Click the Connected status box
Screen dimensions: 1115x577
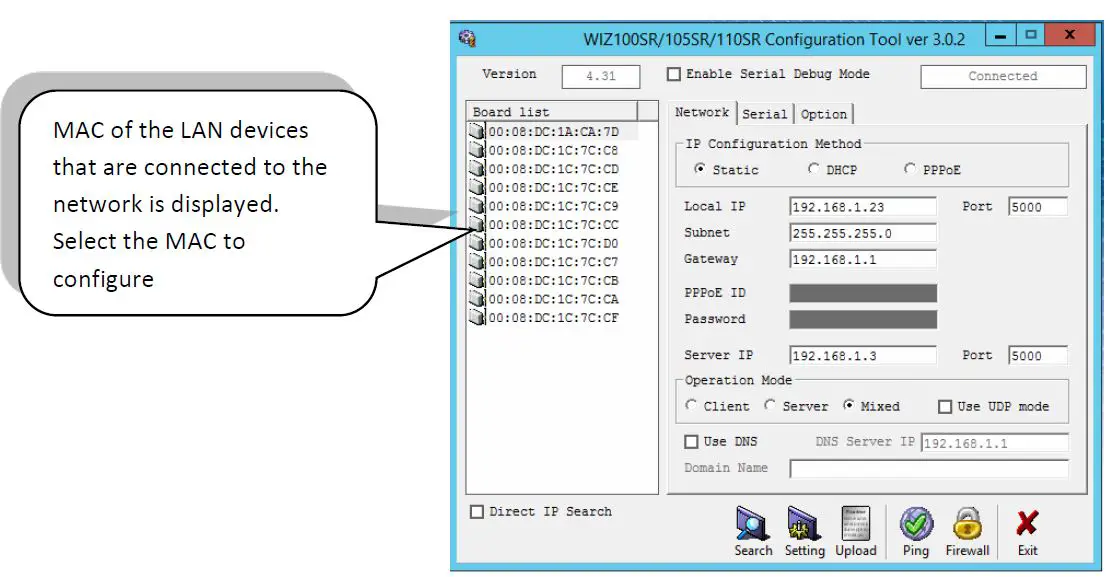pos(1003,76)
